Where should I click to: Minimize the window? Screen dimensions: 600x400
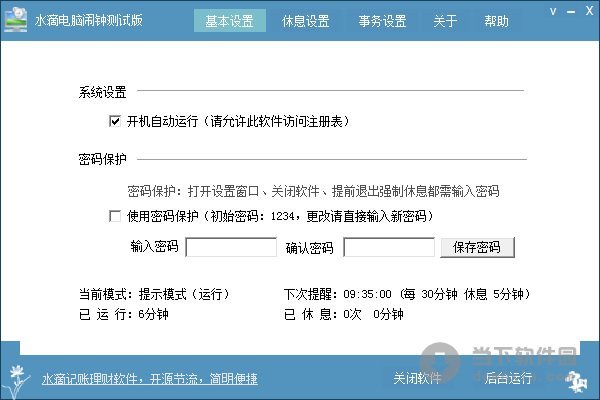(571, 12)
